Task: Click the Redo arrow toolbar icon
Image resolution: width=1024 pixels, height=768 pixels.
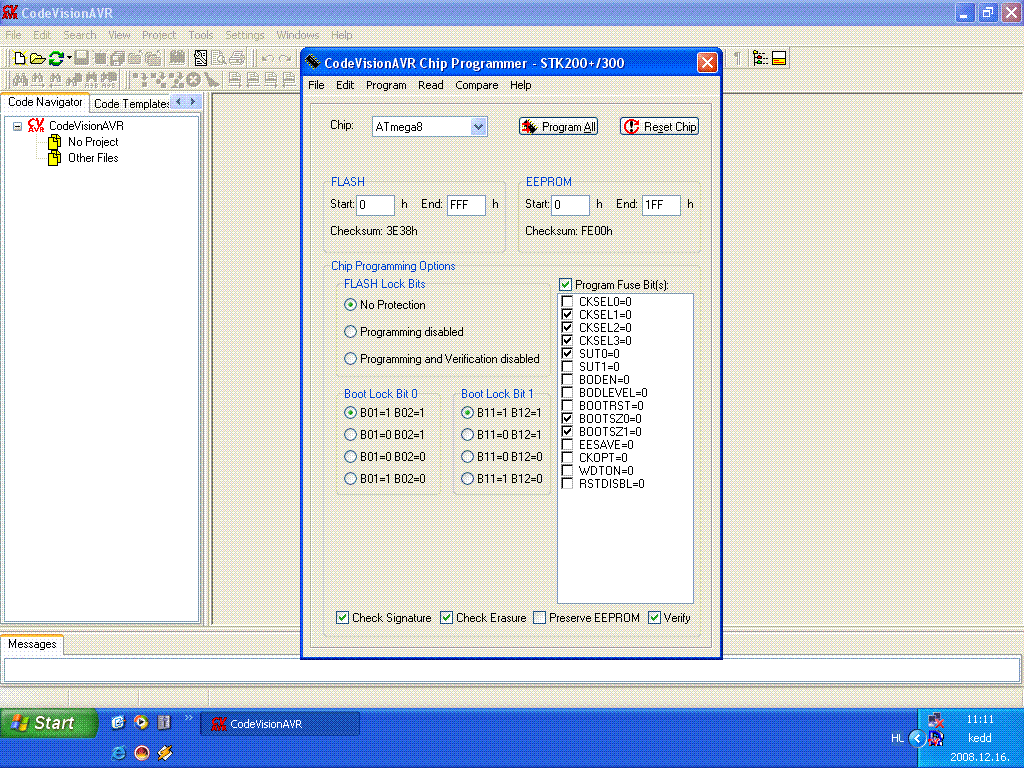Action: [x=285, y=58]
